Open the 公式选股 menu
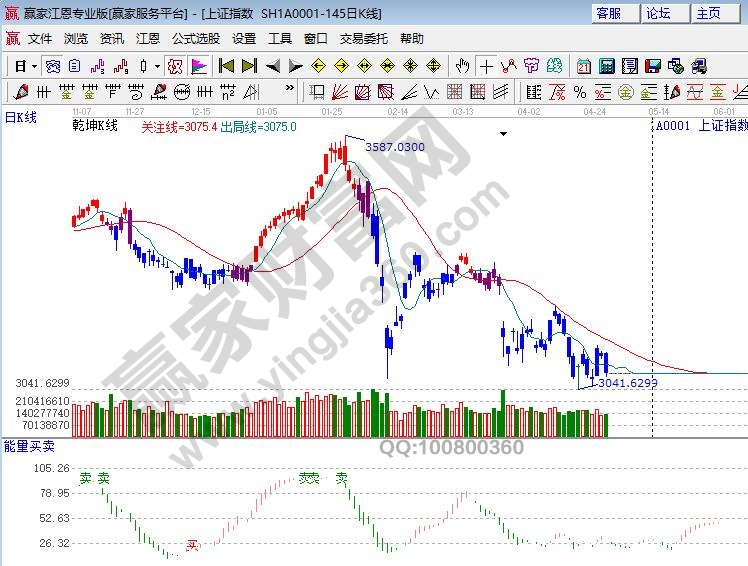The width and height of the screenshot is (748, 566). [x=196, y=38]
